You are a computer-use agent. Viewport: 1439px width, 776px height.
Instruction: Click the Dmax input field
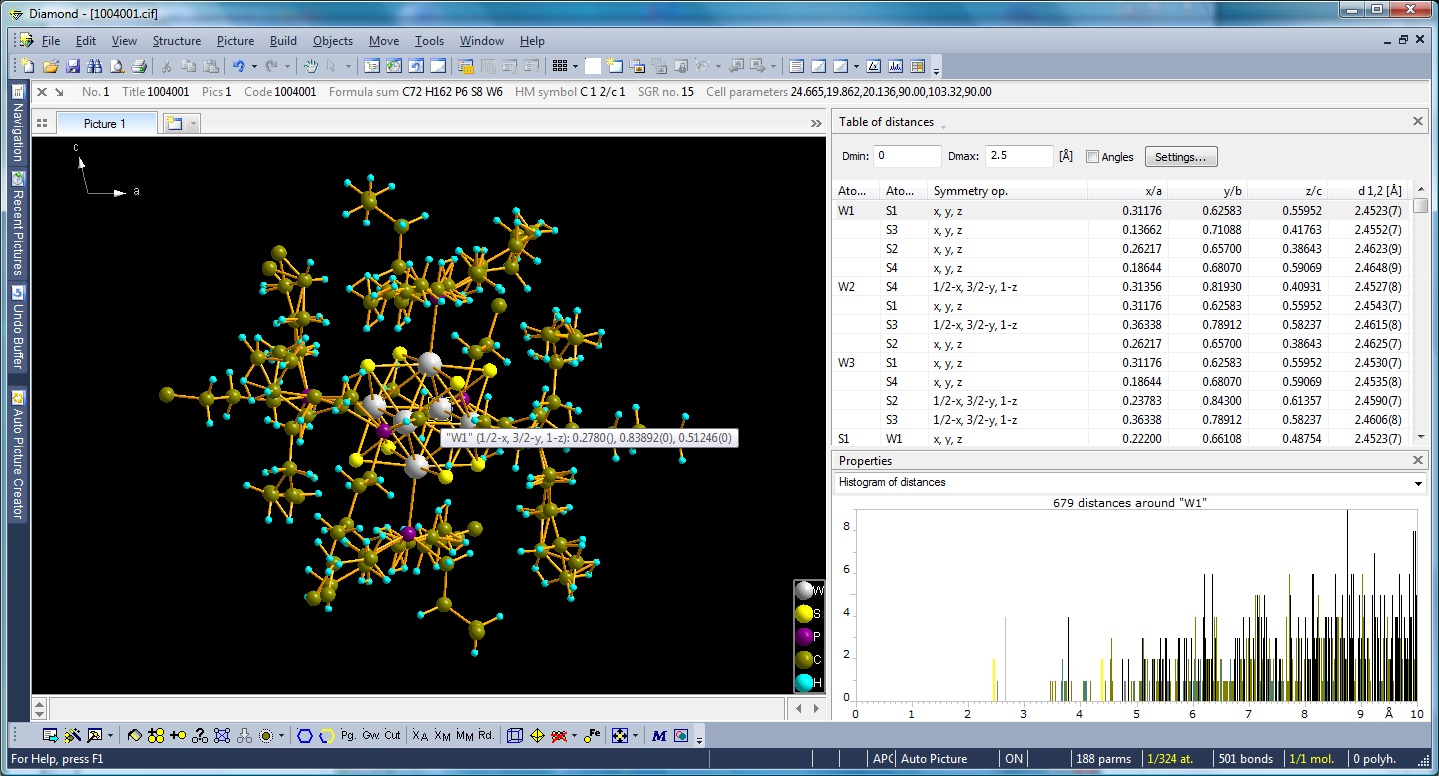(1018, 156)
